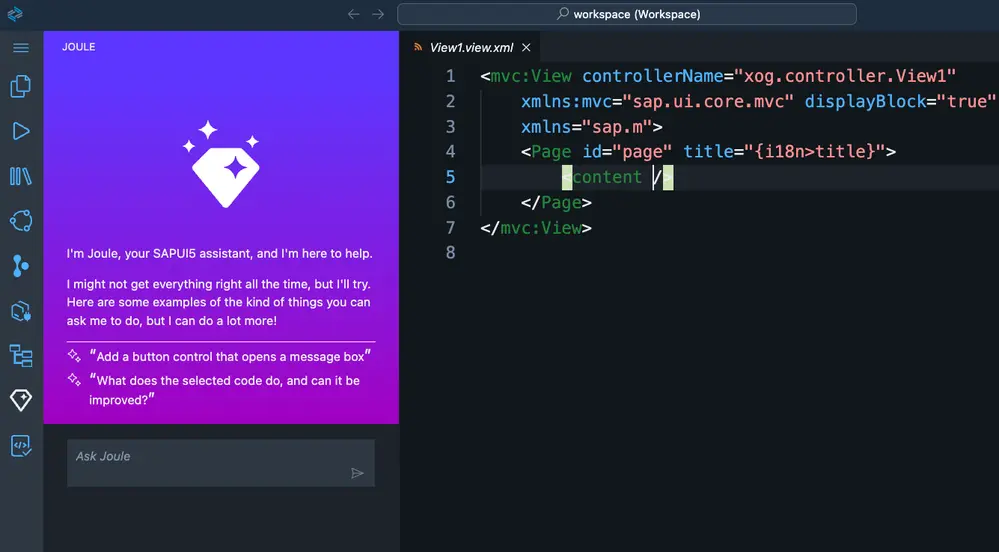This screenshot has width=999, height=552.
Task: Click the closing </mvc:View> tag
Action: pyautogui.click(x=536, y=228)
